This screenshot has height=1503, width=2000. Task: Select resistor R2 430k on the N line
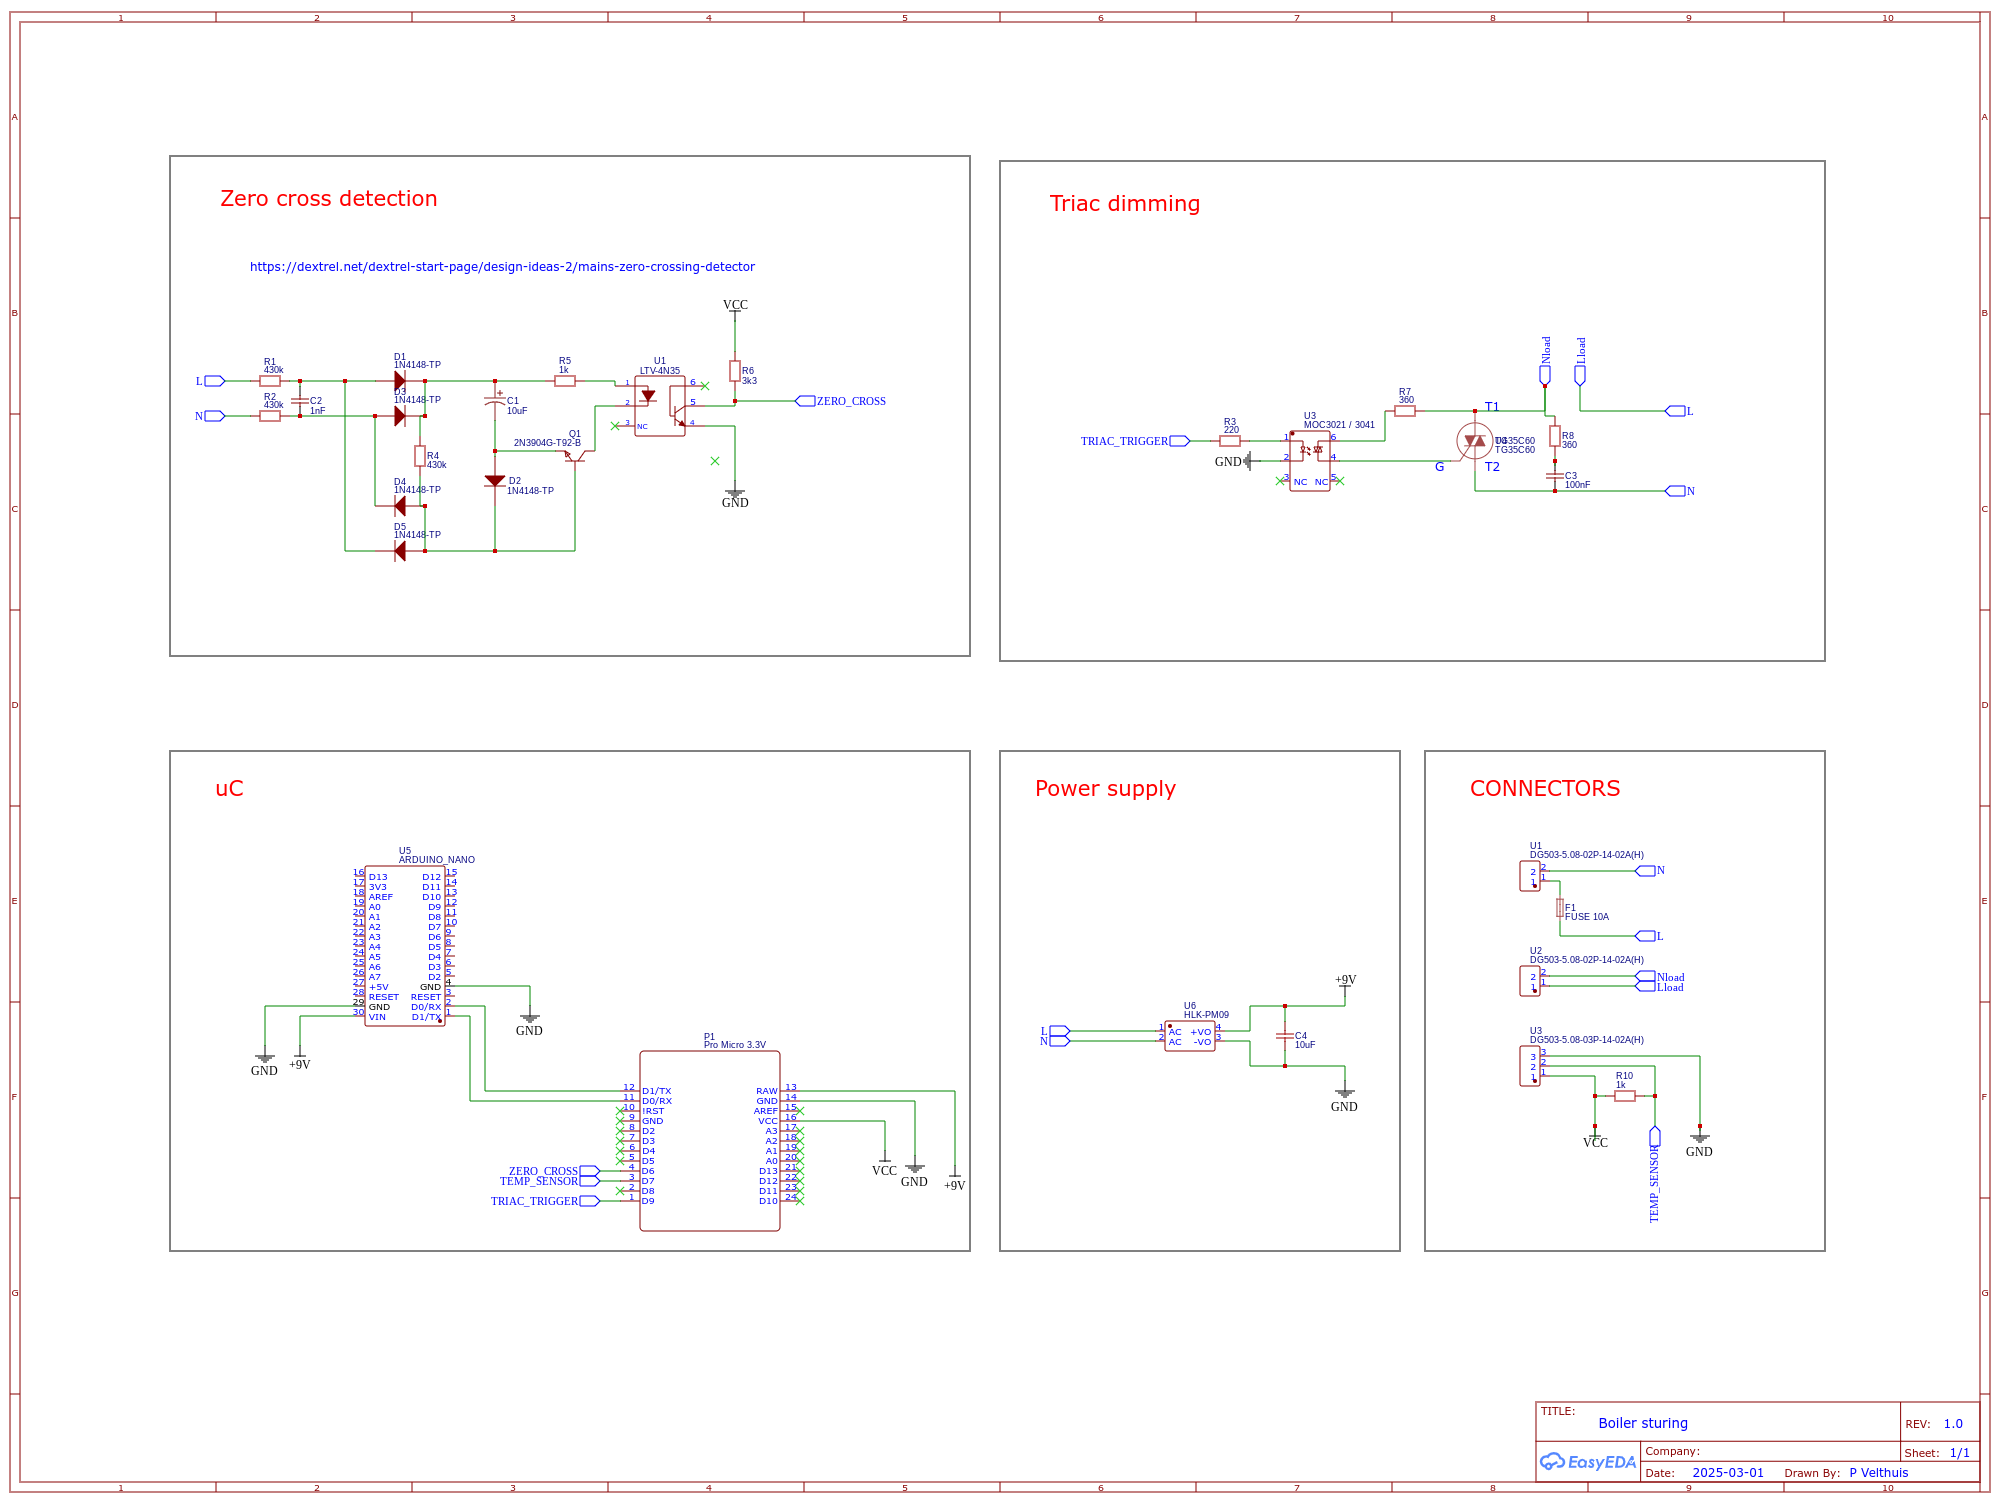(x=270, y=416)
